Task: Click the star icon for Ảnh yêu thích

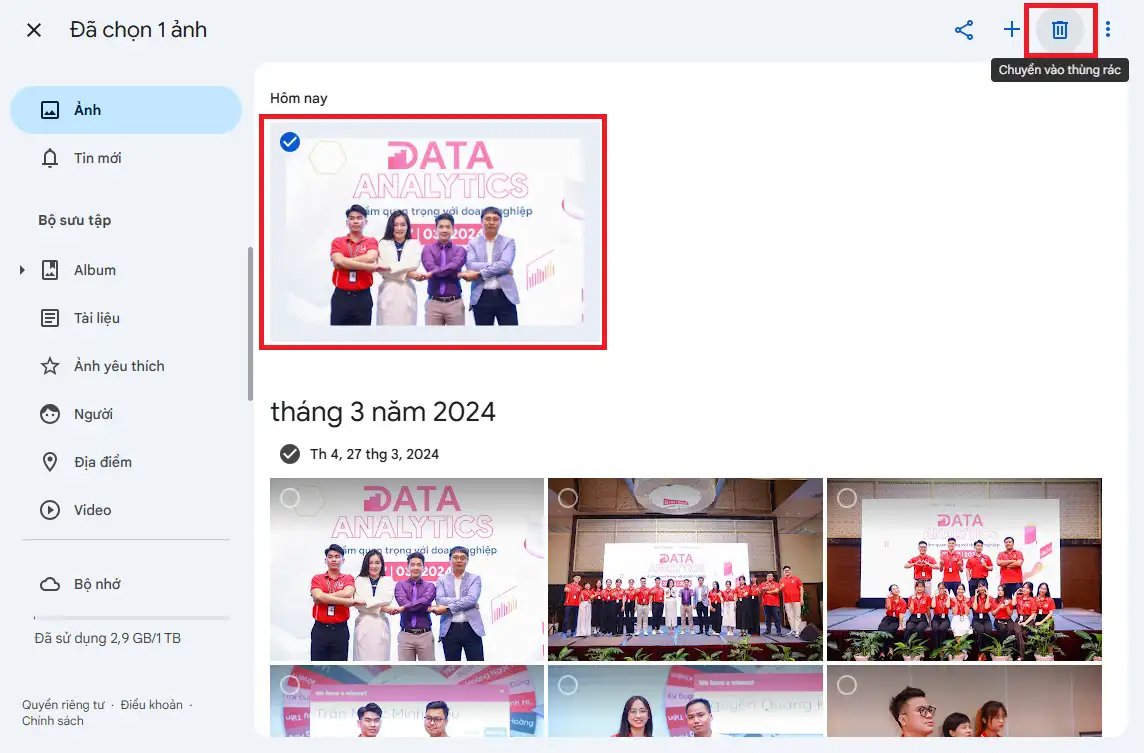Action: (50, 366)
